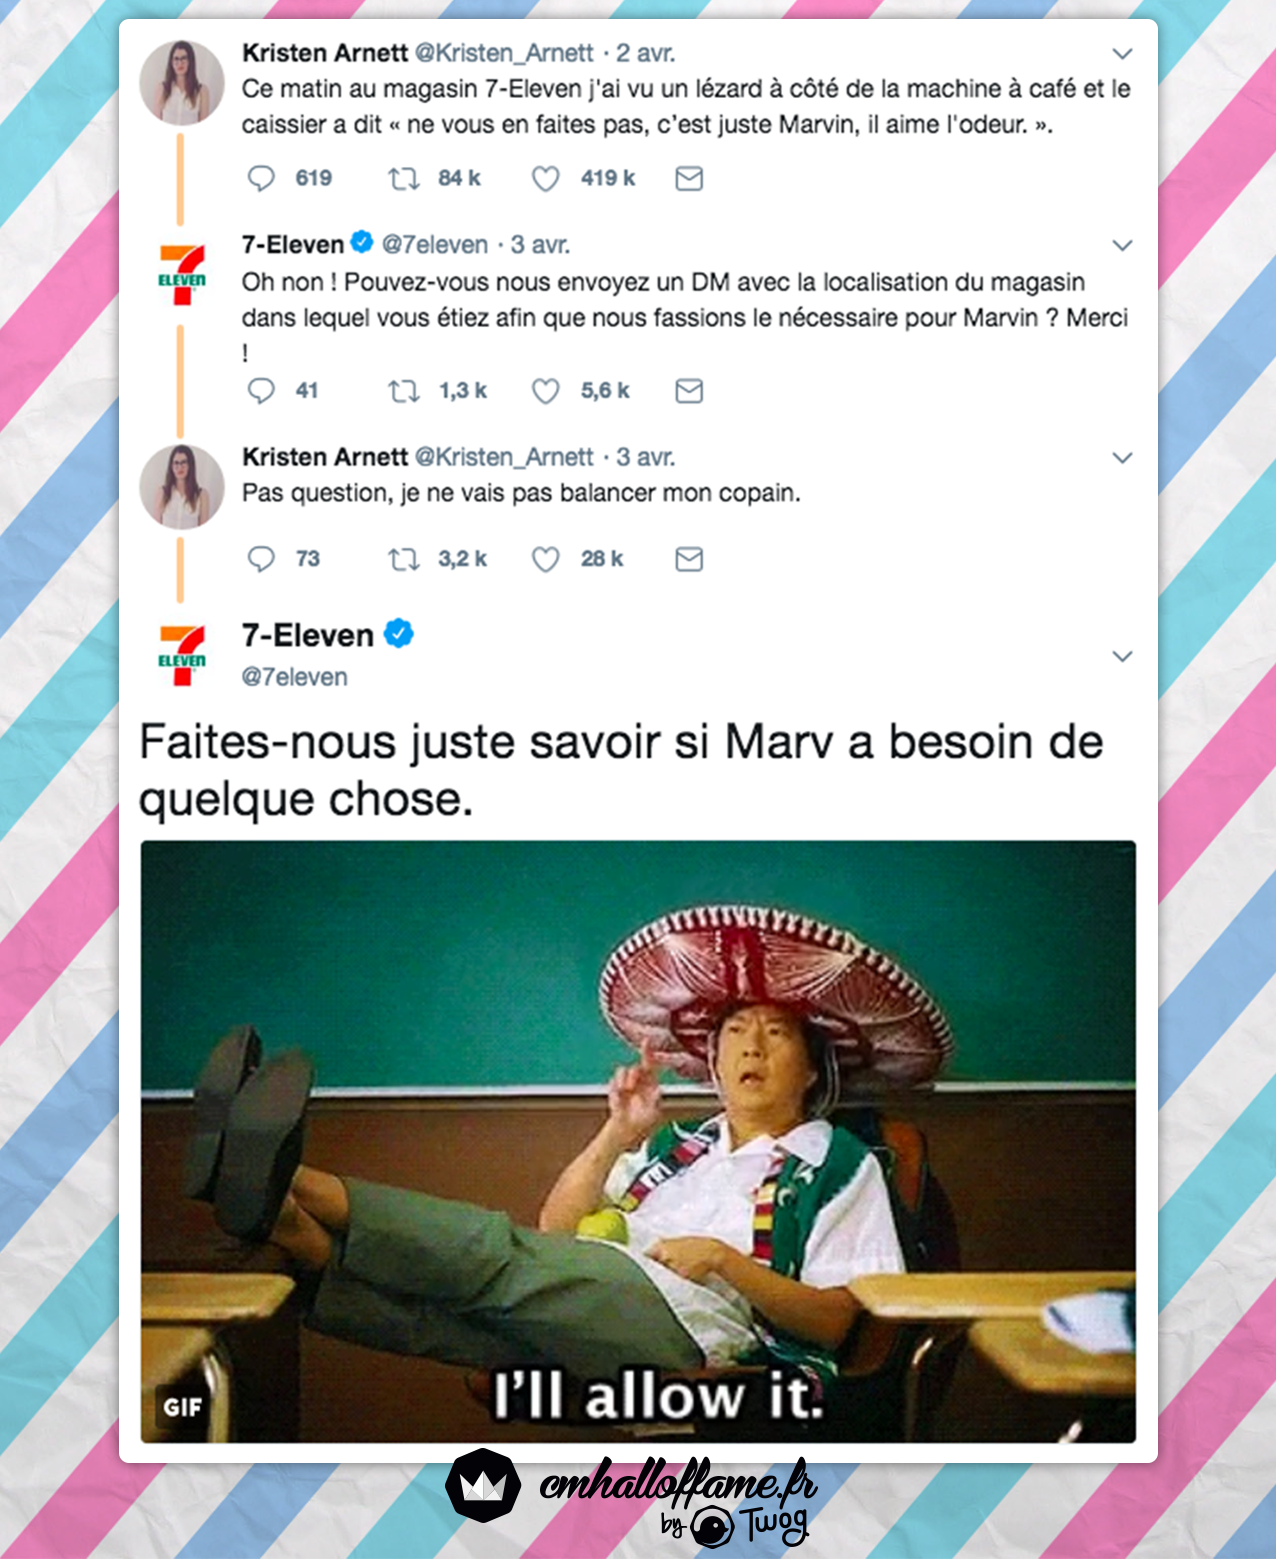This screenshot has height=1559, width=1276.
Task: Open the chevron menu on 'Pas question' tweet
Action: [1123, 457]
